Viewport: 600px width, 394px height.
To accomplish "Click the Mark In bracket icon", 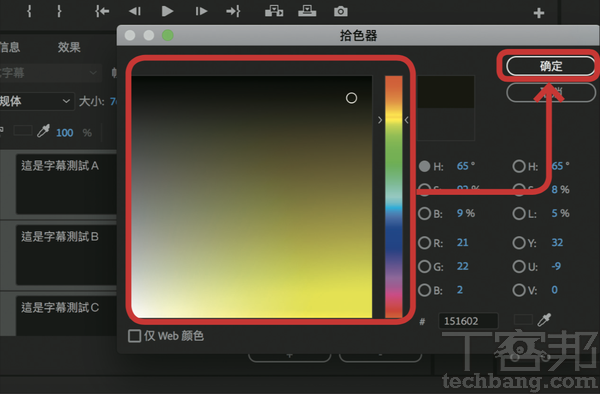I will [29, 11].
